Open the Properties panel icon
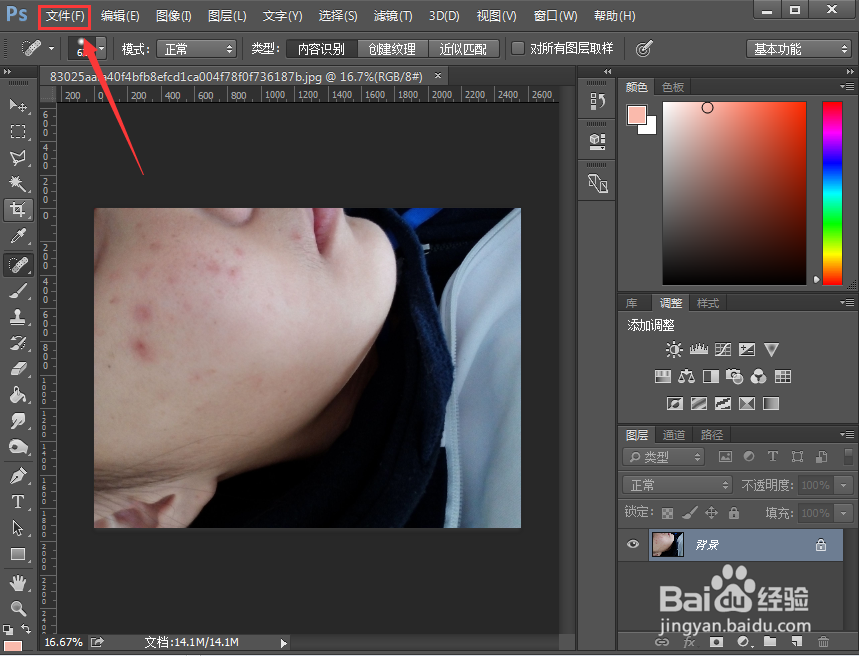859x656 pixels. click(x=597, y=142)
